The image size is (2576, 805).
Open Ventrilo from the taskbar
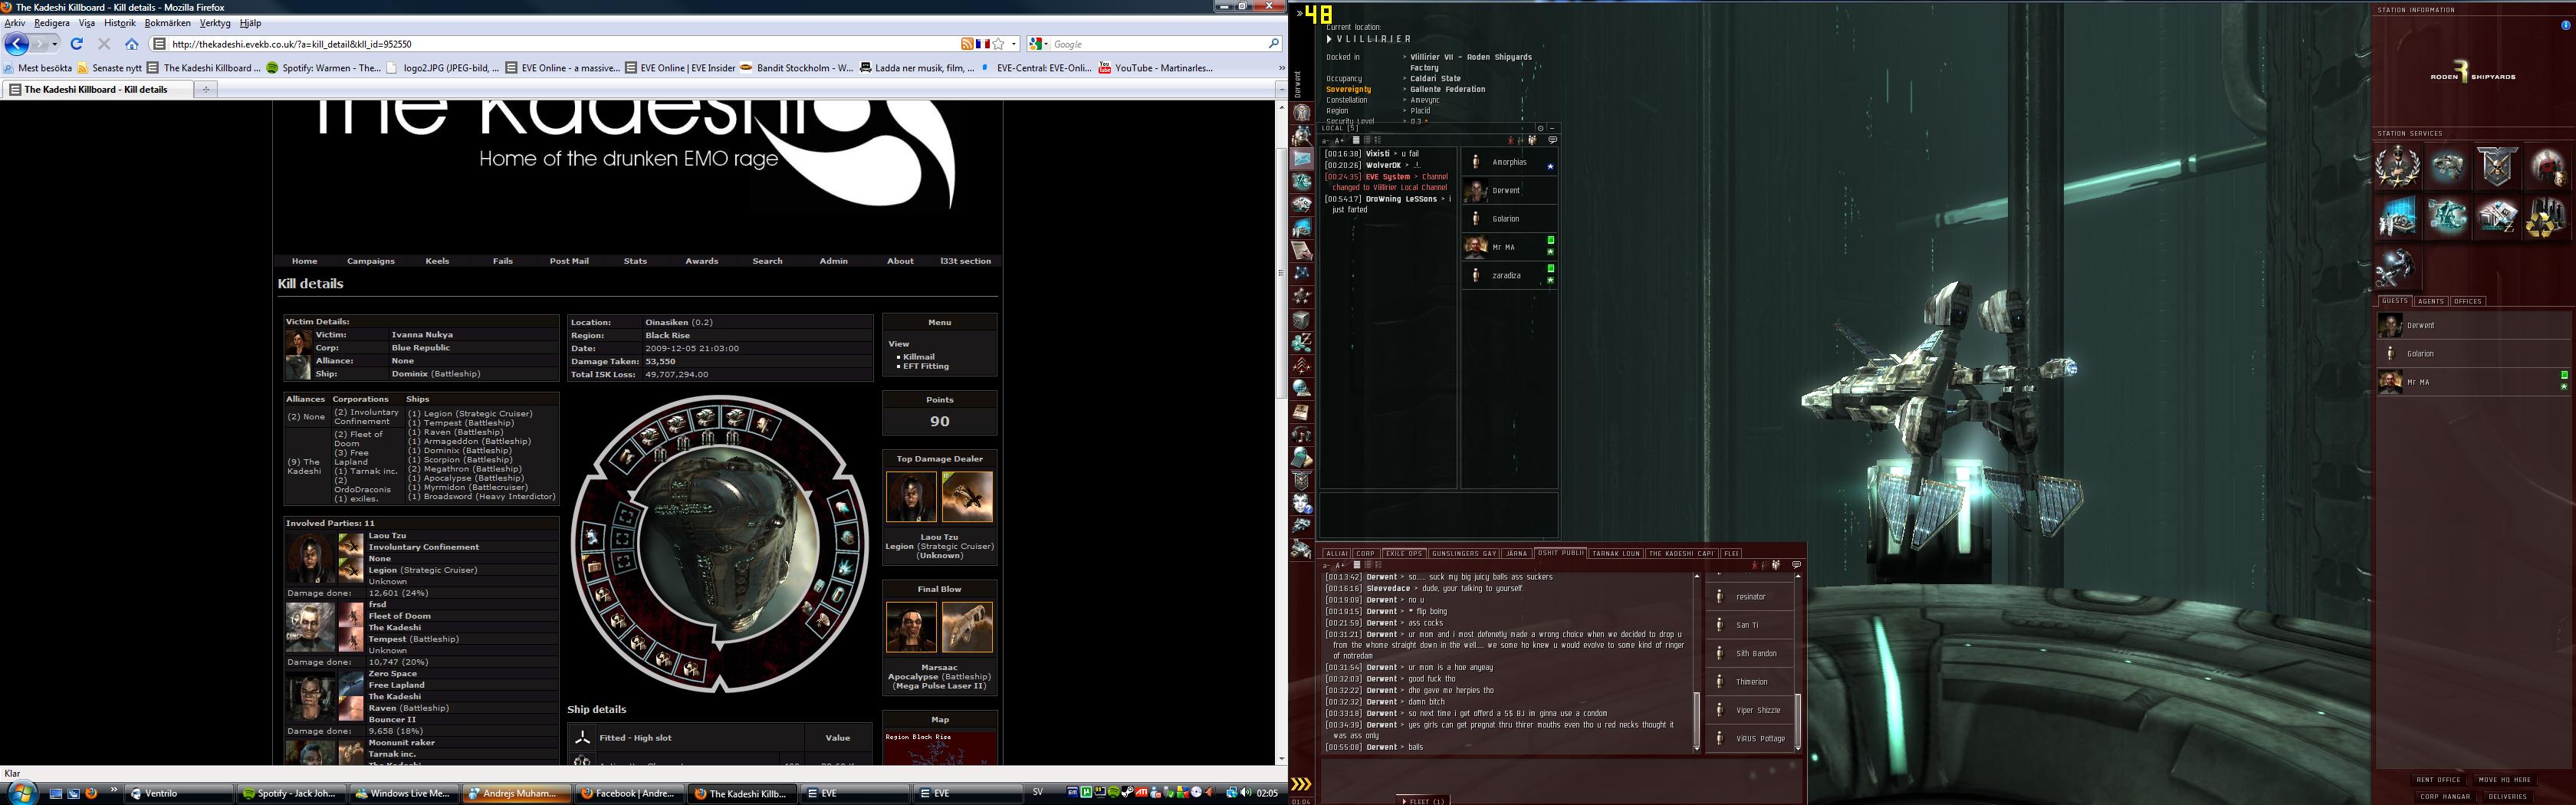(177, 794)
